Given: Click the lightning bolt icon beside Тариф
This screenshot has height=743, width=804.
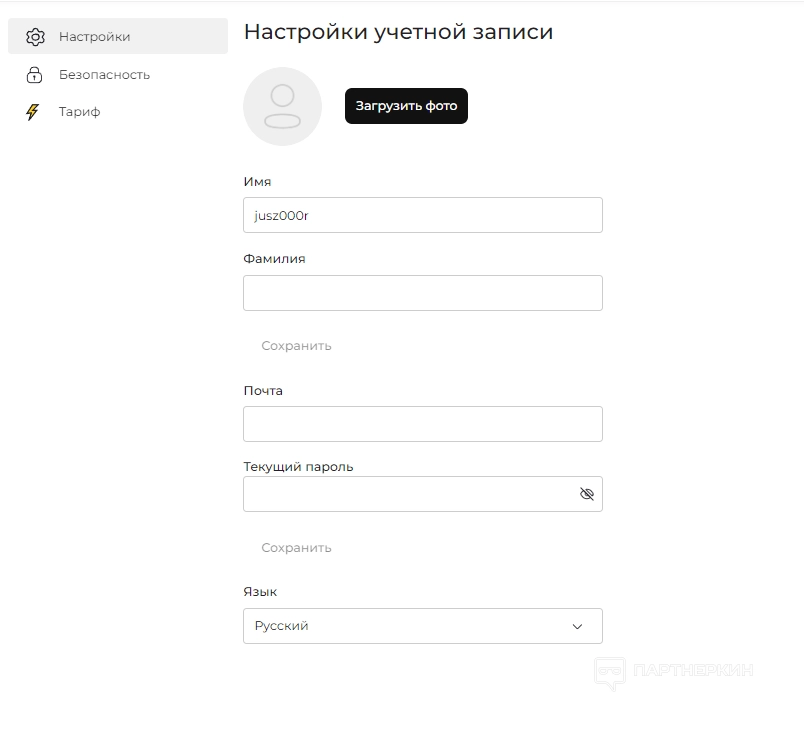Looking at the screenshot, I should pyautogui.click(x=33, y=112).
